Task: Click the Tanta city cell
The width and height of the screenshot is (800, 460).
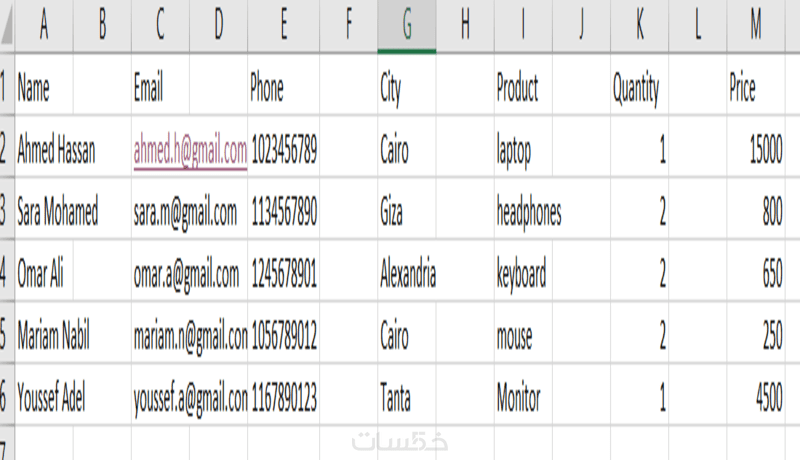Action: pyautogui.click(x=407, y=395)
